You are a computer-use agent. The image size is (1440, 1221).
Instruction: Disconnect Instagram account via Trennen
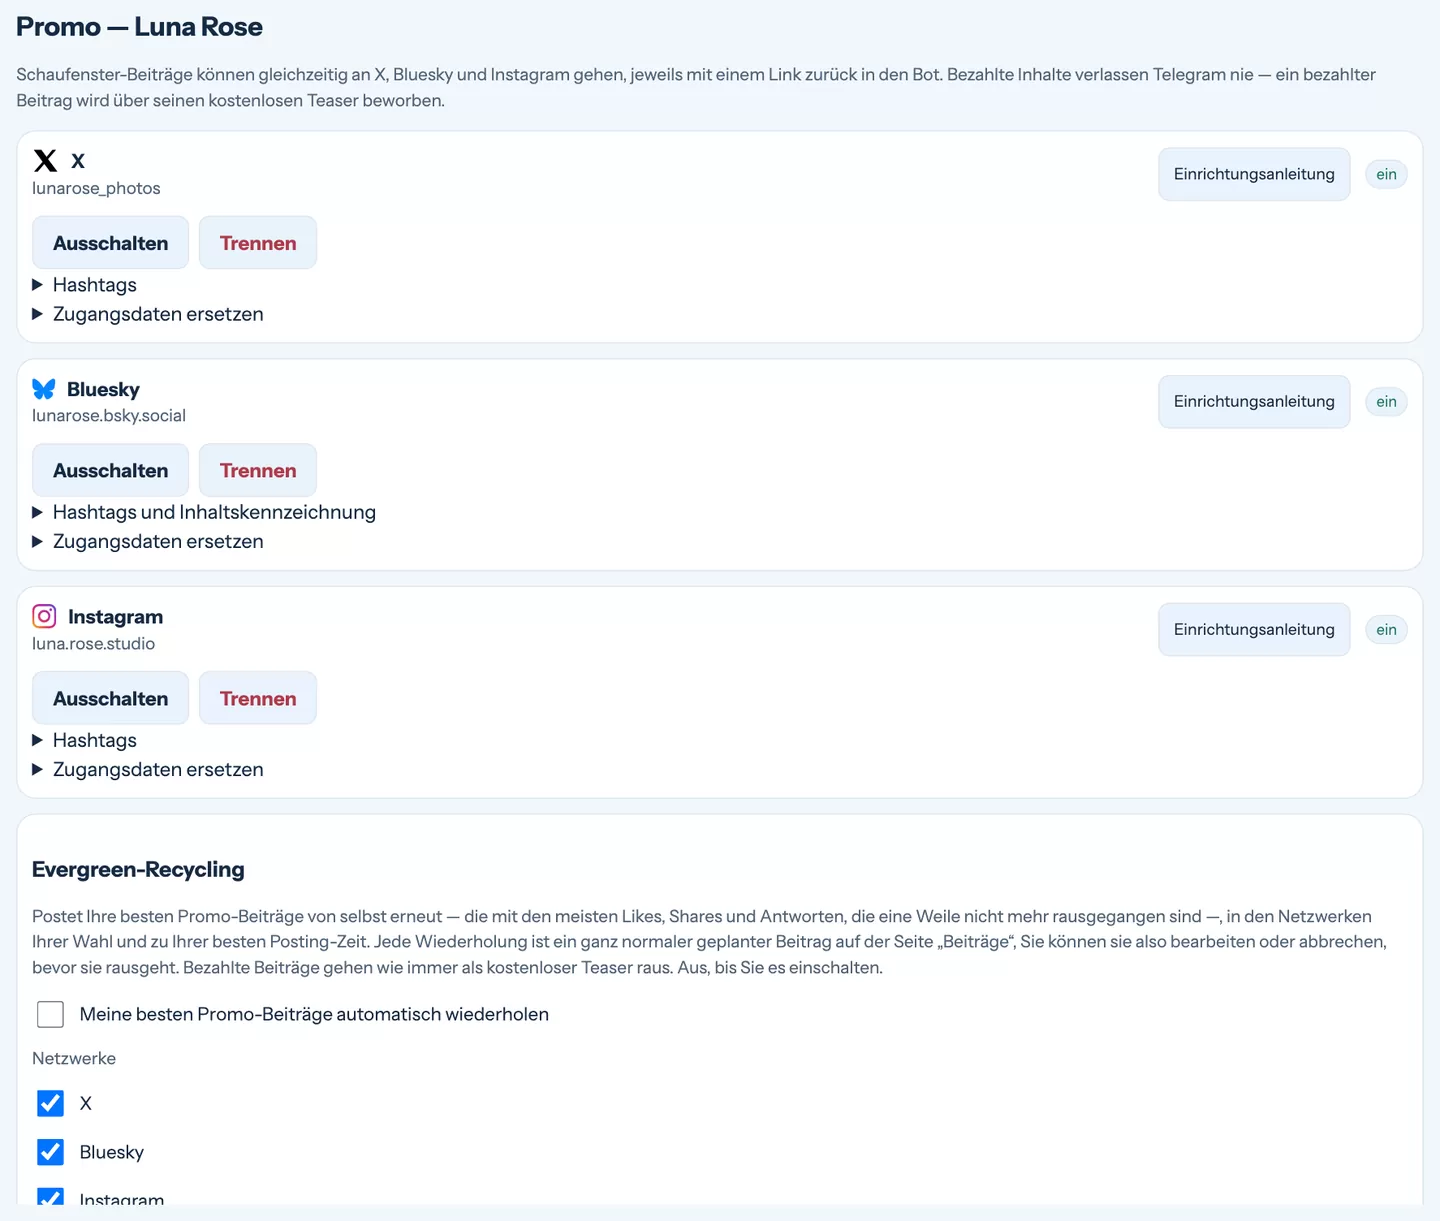click(x=258, y=698)
